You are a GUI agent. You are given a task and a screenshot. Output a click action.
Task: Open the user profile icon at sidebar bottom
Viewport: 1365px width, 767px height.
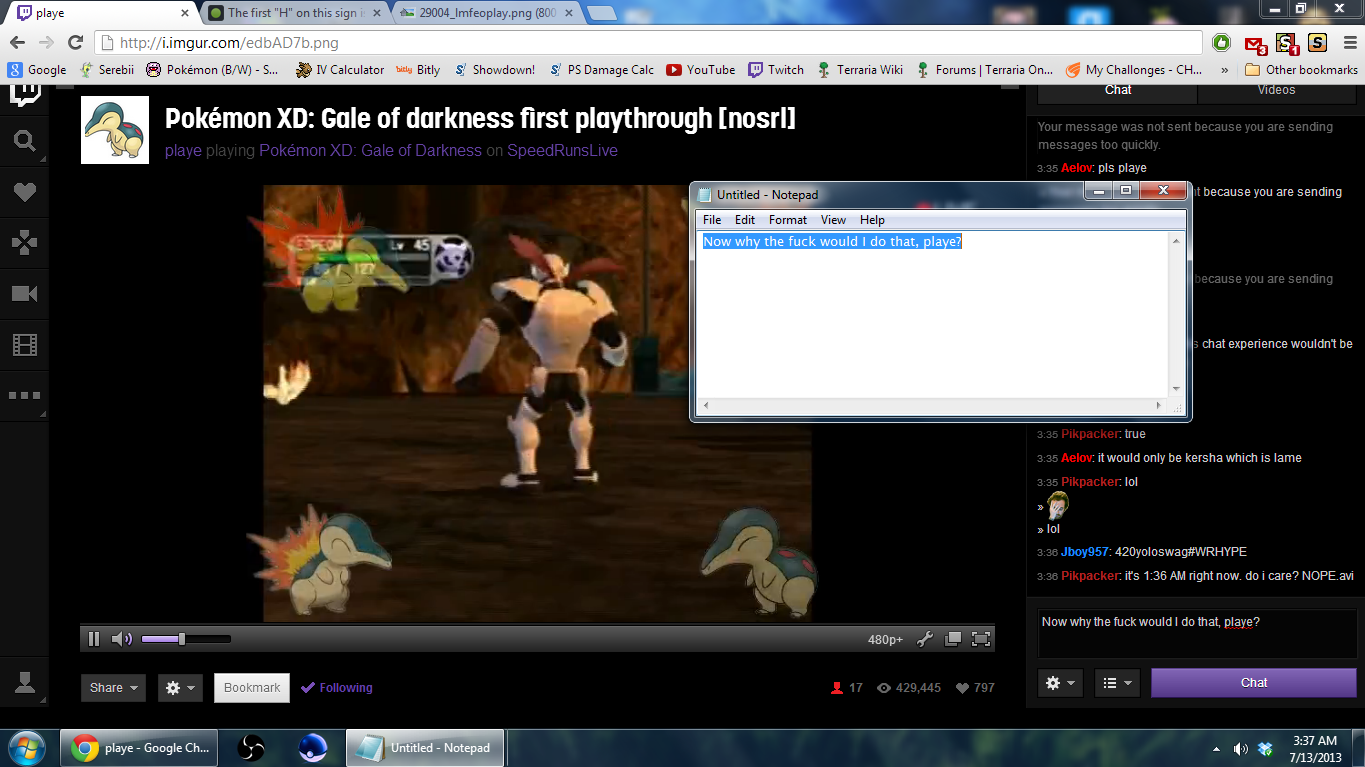tap(24, 682)
